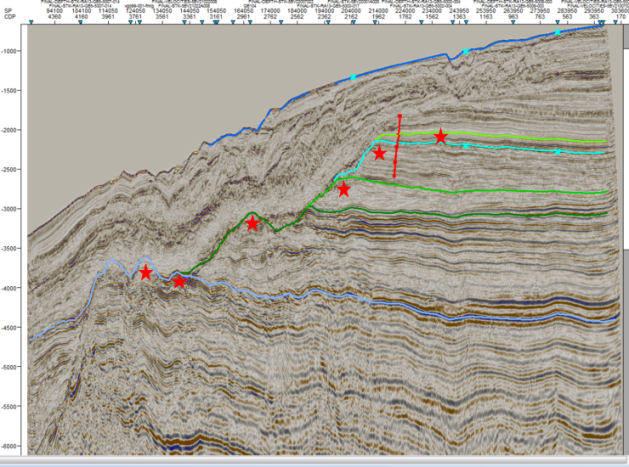Select the red vertical well path line
Image resolution: width=629 pixels, height=467 pixels.
pyautogui.click(x=398, y=146)
